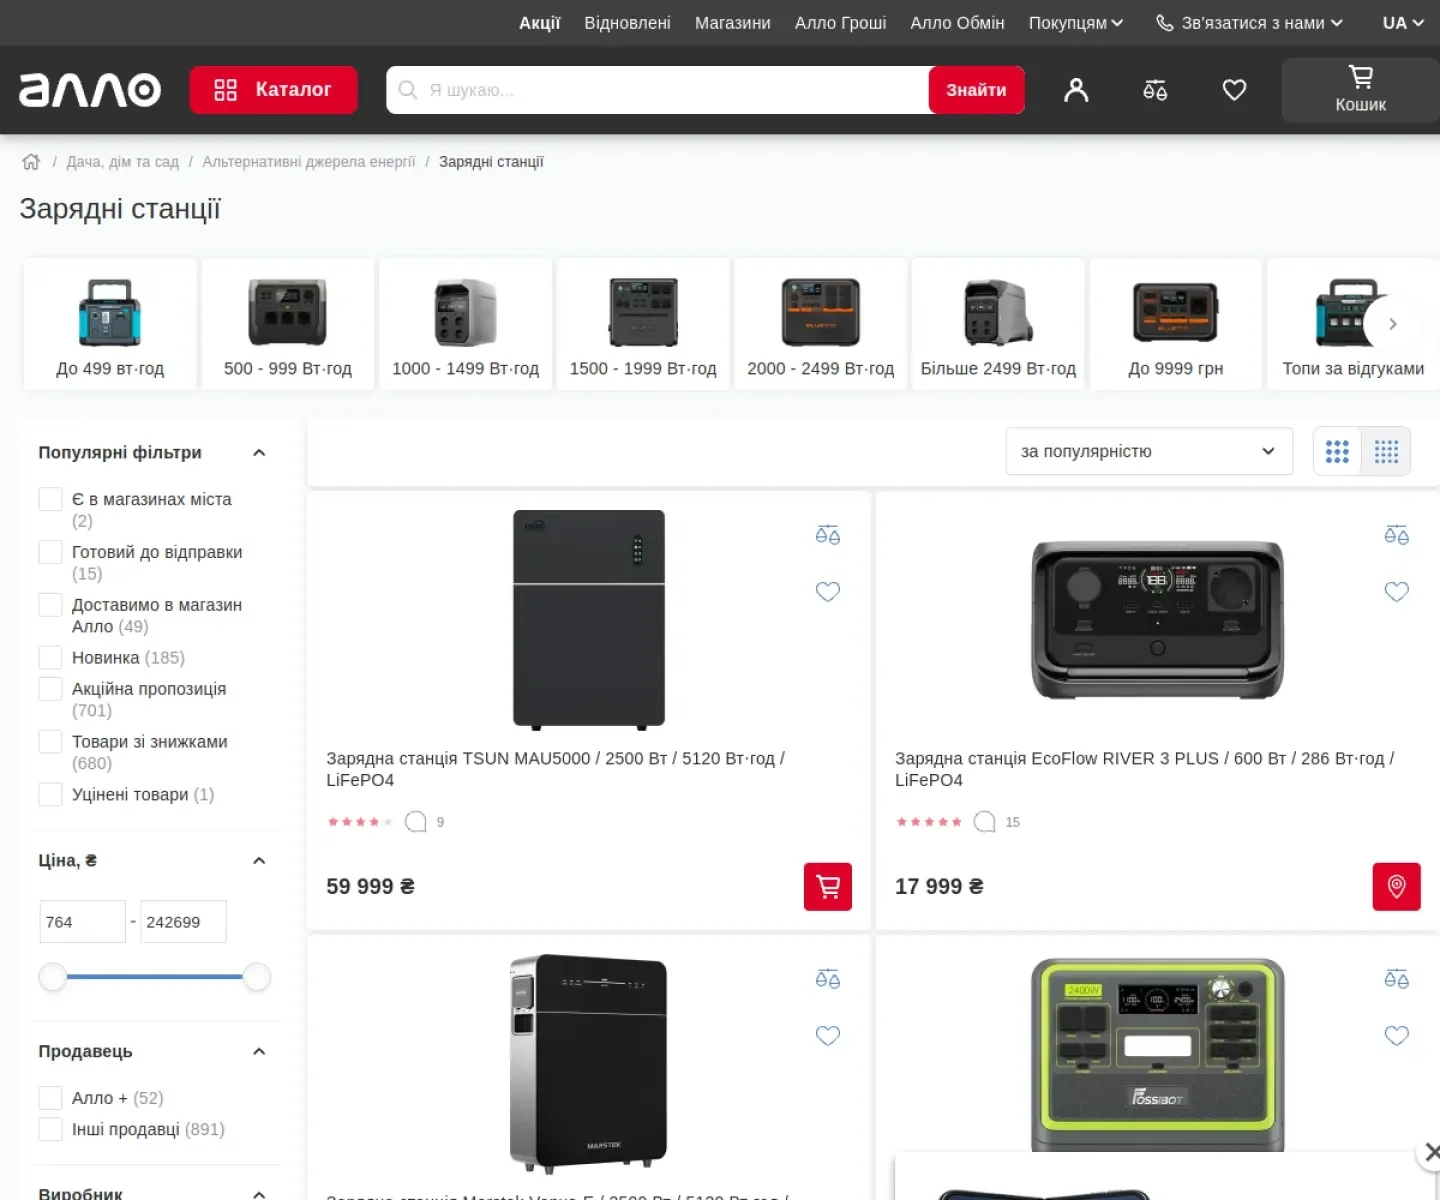The height and width of the screenshot is (1200, 1440).
Task: Check 'Новинка' filter
Action: (x=50, y=658)
